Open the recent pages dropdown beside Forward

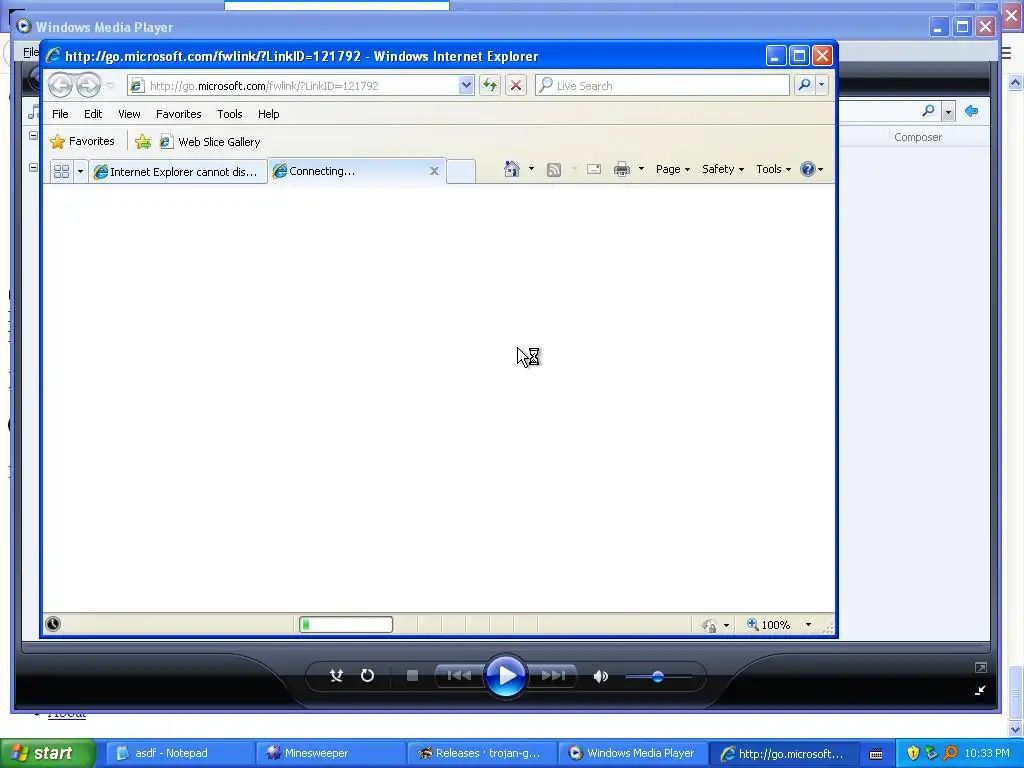(x=110, y=86)
